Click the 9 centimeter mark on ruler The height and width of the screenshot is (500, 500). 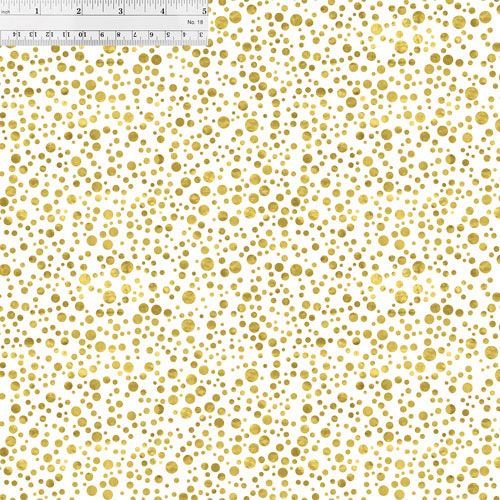point(102,34)
